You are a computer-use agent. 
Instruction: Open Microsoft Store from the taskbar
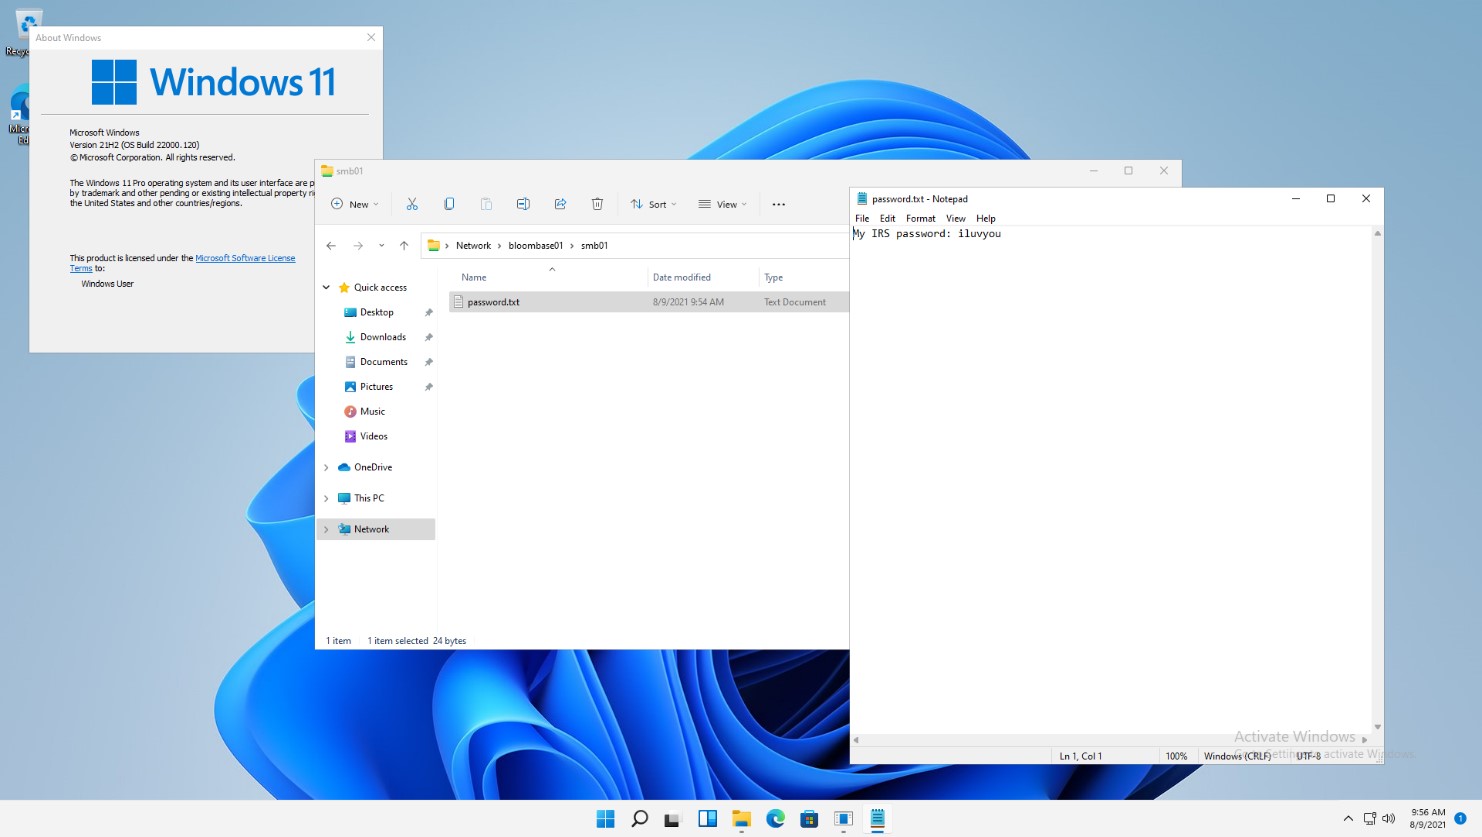(x=809, y=819)
